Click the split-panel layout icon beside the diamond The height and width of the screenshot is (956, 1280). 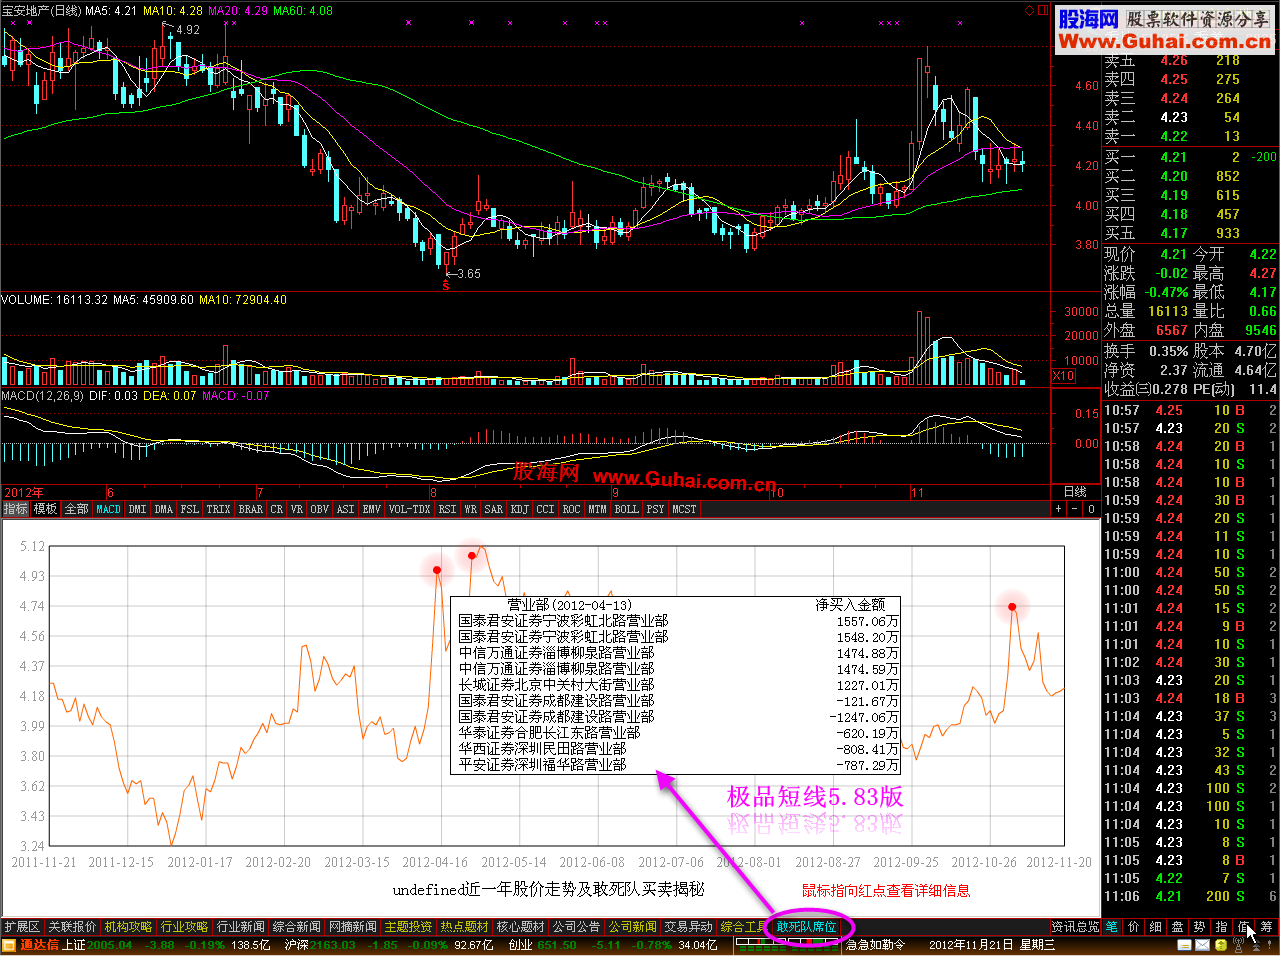(1044, 10)
